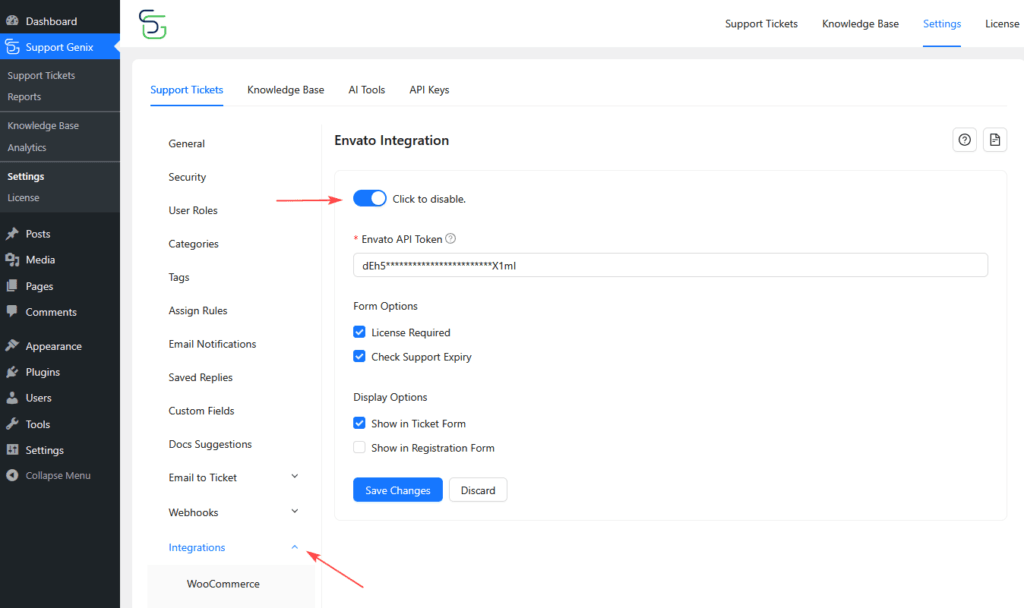Click the Save Changes button

[x=397, y=489]
